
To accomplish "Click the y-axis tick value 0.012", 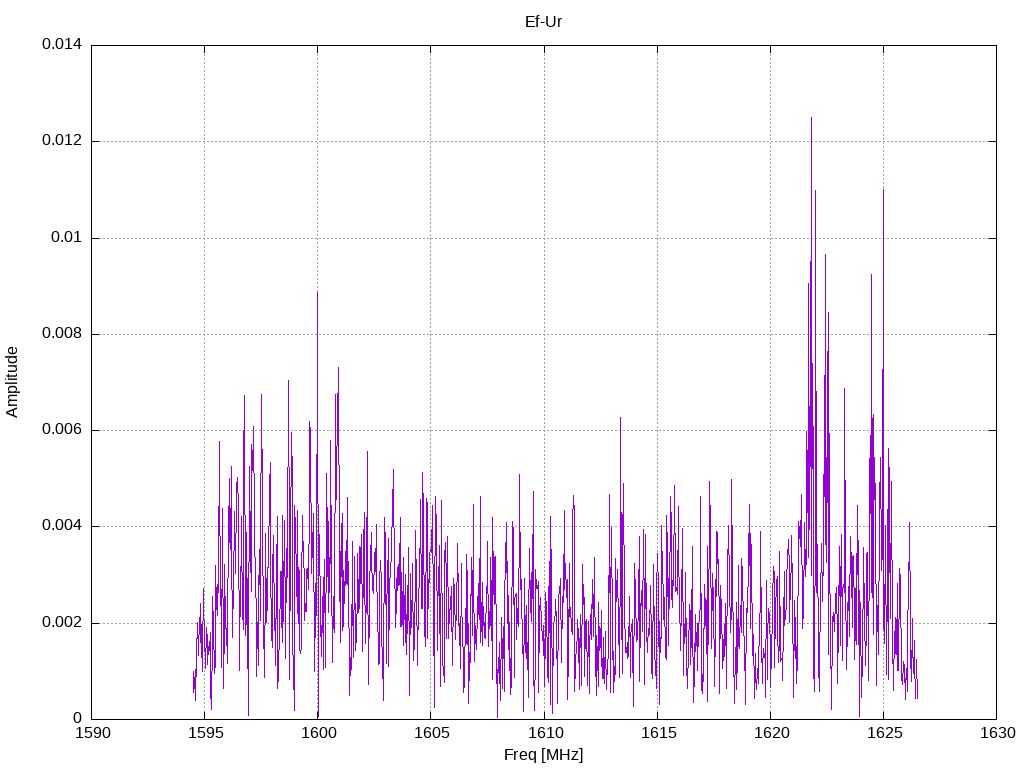I will click(62, 140).
